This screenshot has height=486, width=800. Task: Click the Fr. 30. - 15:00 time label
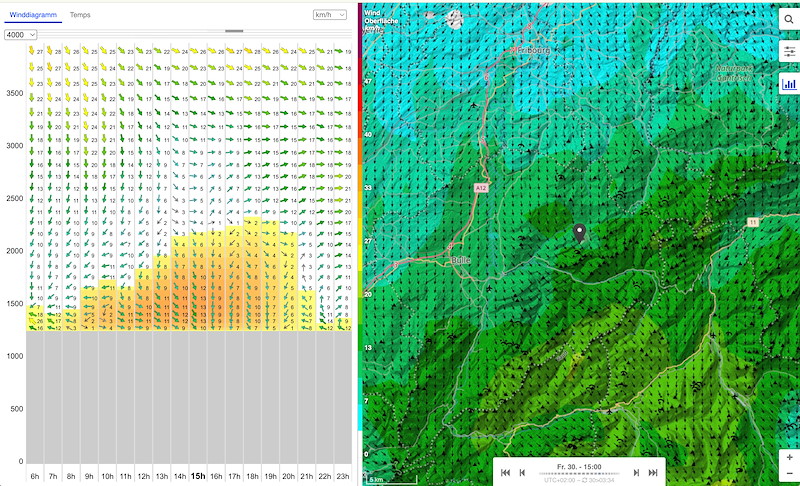(579, 467)
